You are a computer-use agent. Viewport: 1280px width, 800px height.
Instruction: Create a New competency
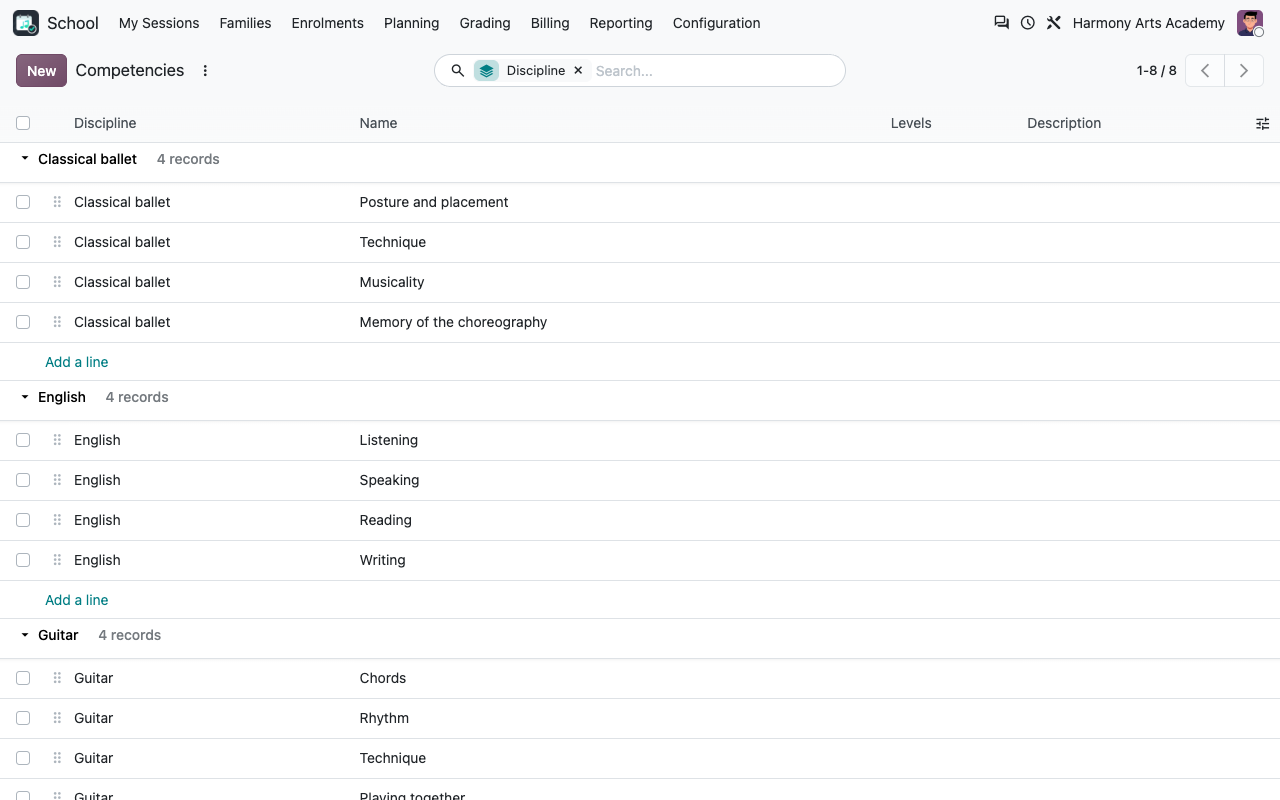41,71
